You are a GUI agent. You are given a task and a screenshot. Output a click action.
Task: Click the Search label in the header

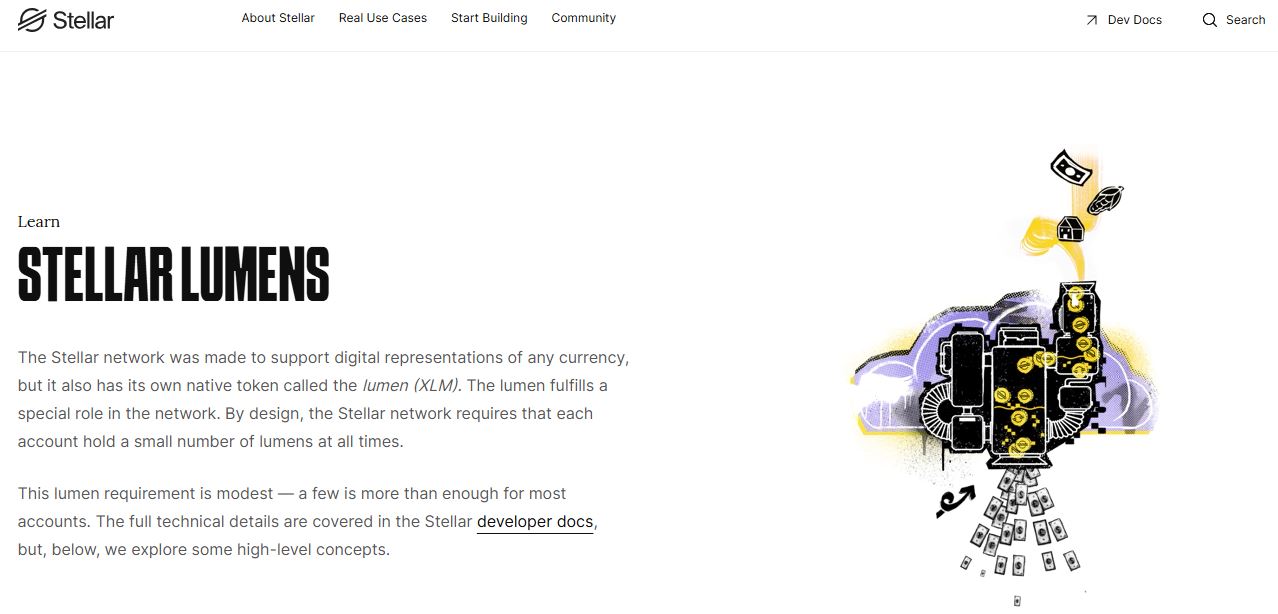click(1245, 20)
